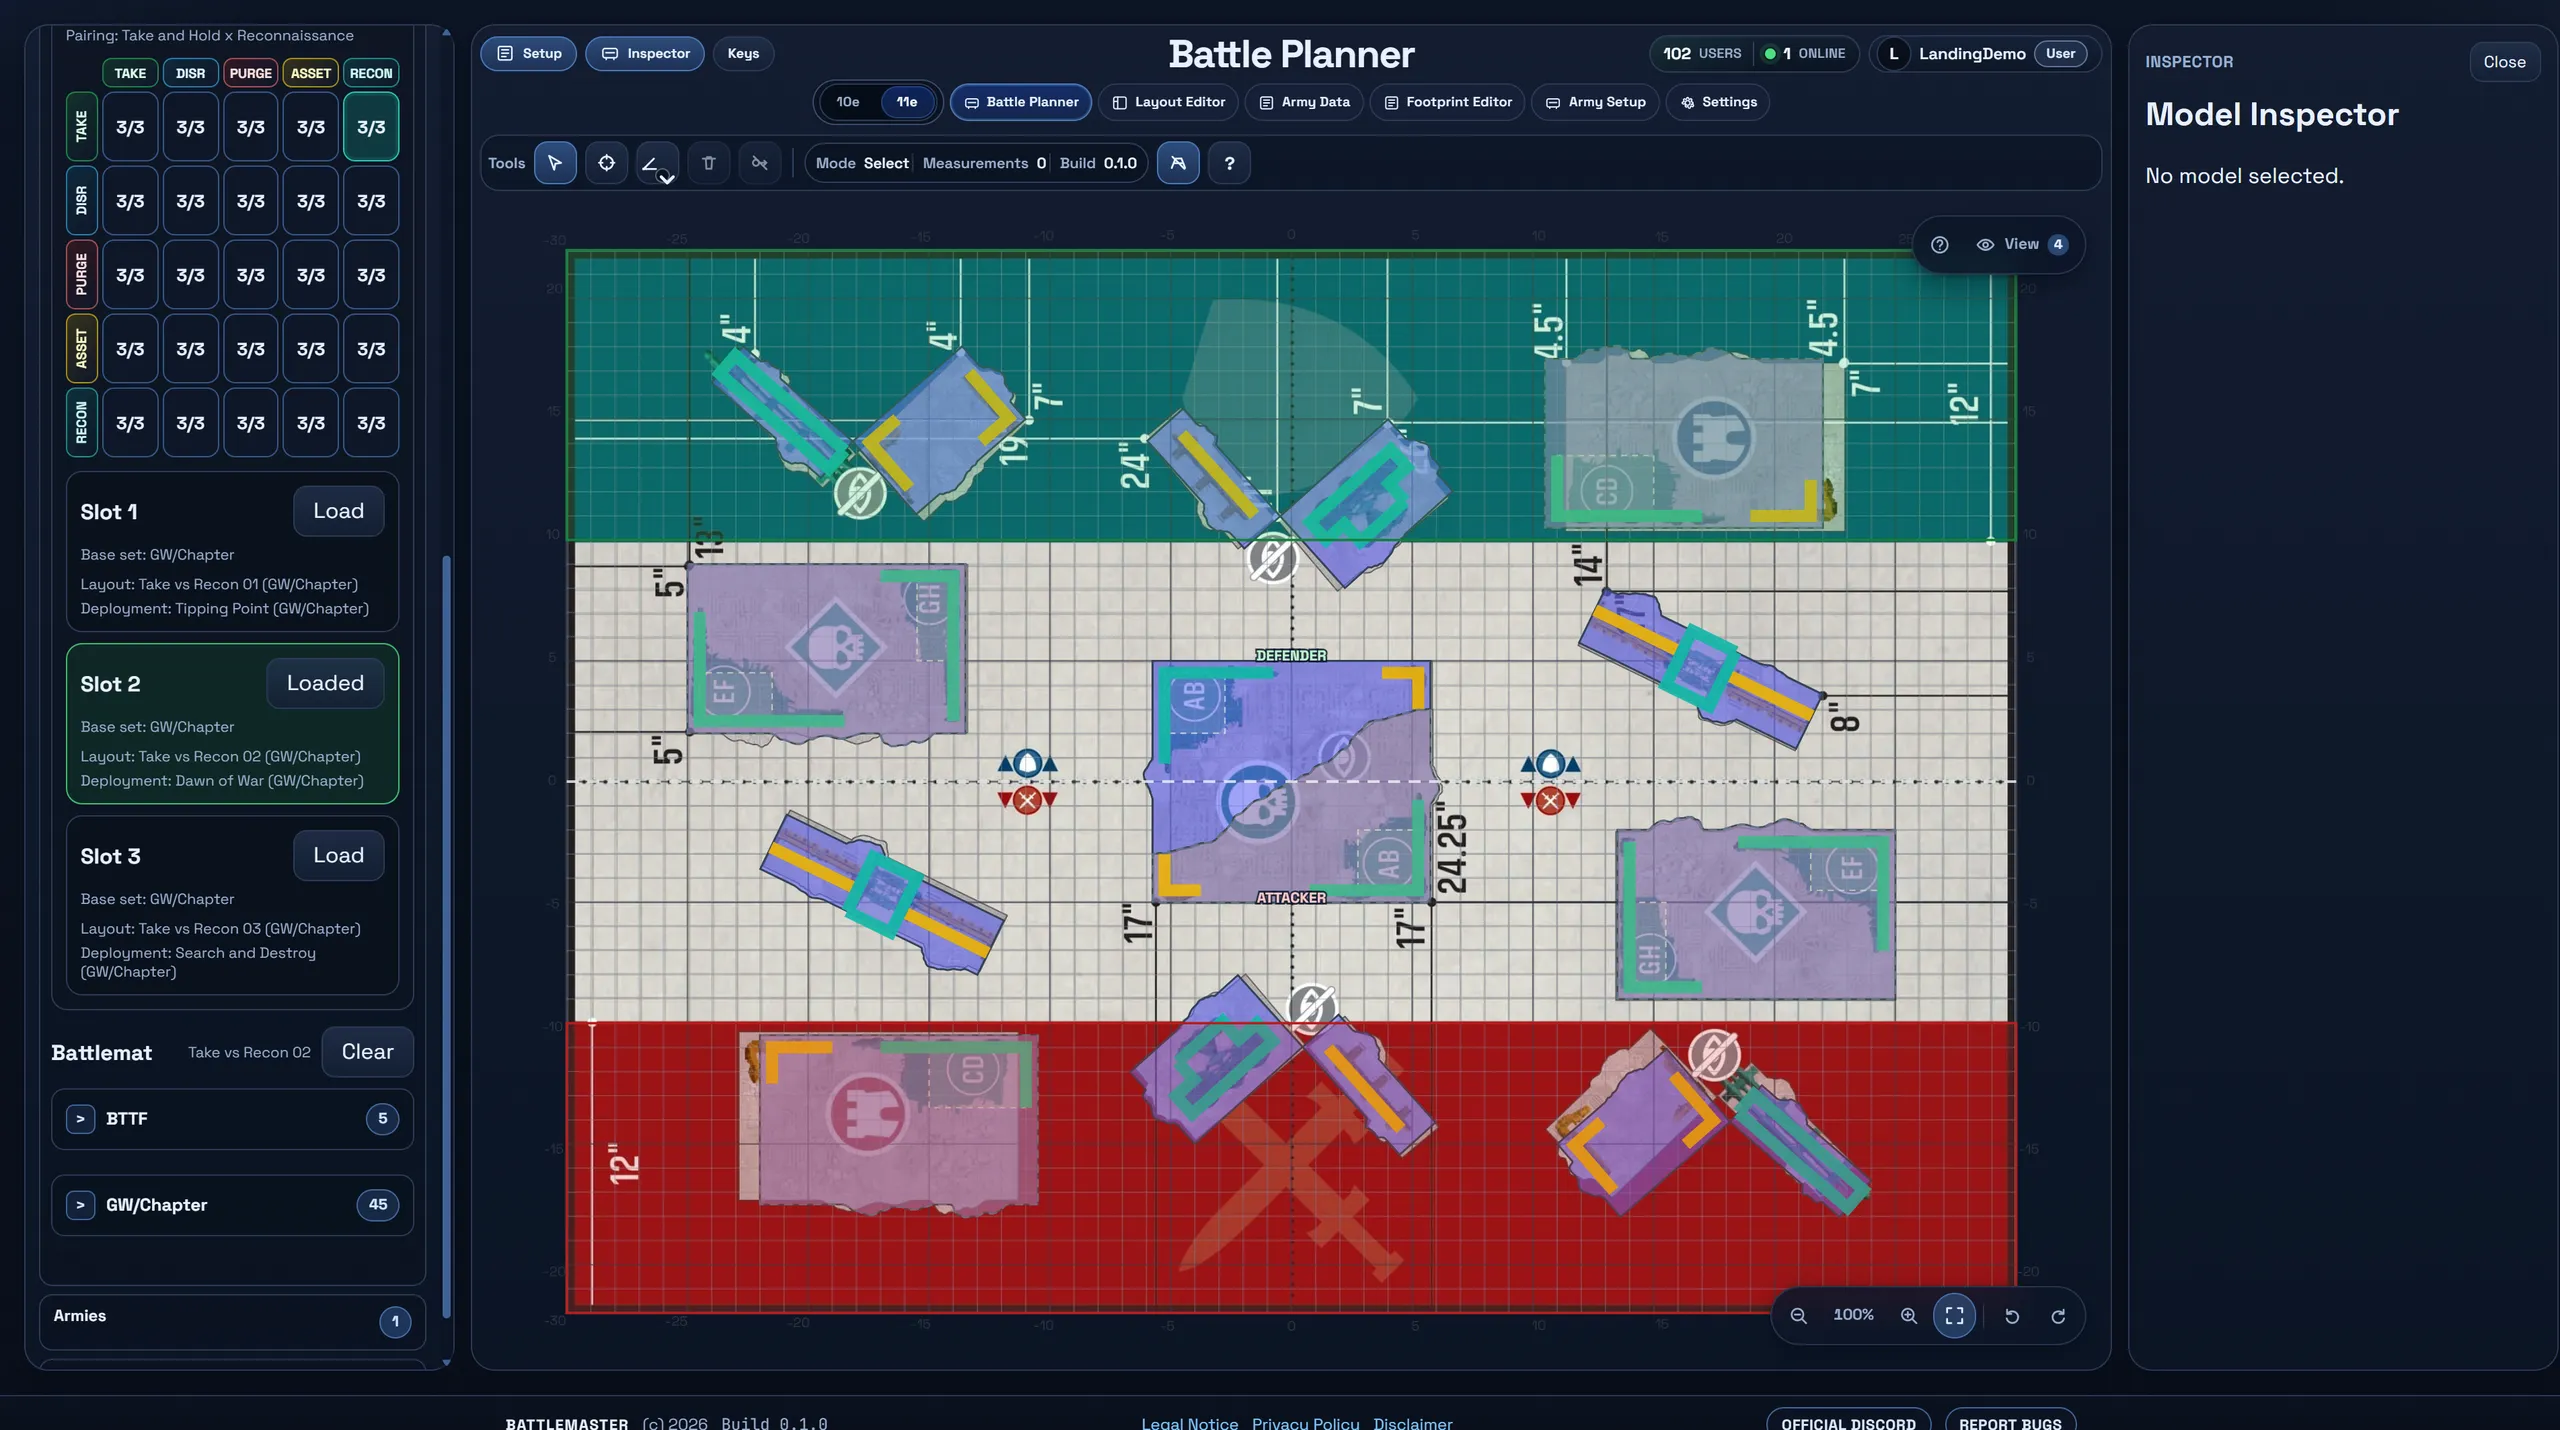The image size is (2560, 1430).
Task: Expand the Armies section
Action: coord(232,1321)
